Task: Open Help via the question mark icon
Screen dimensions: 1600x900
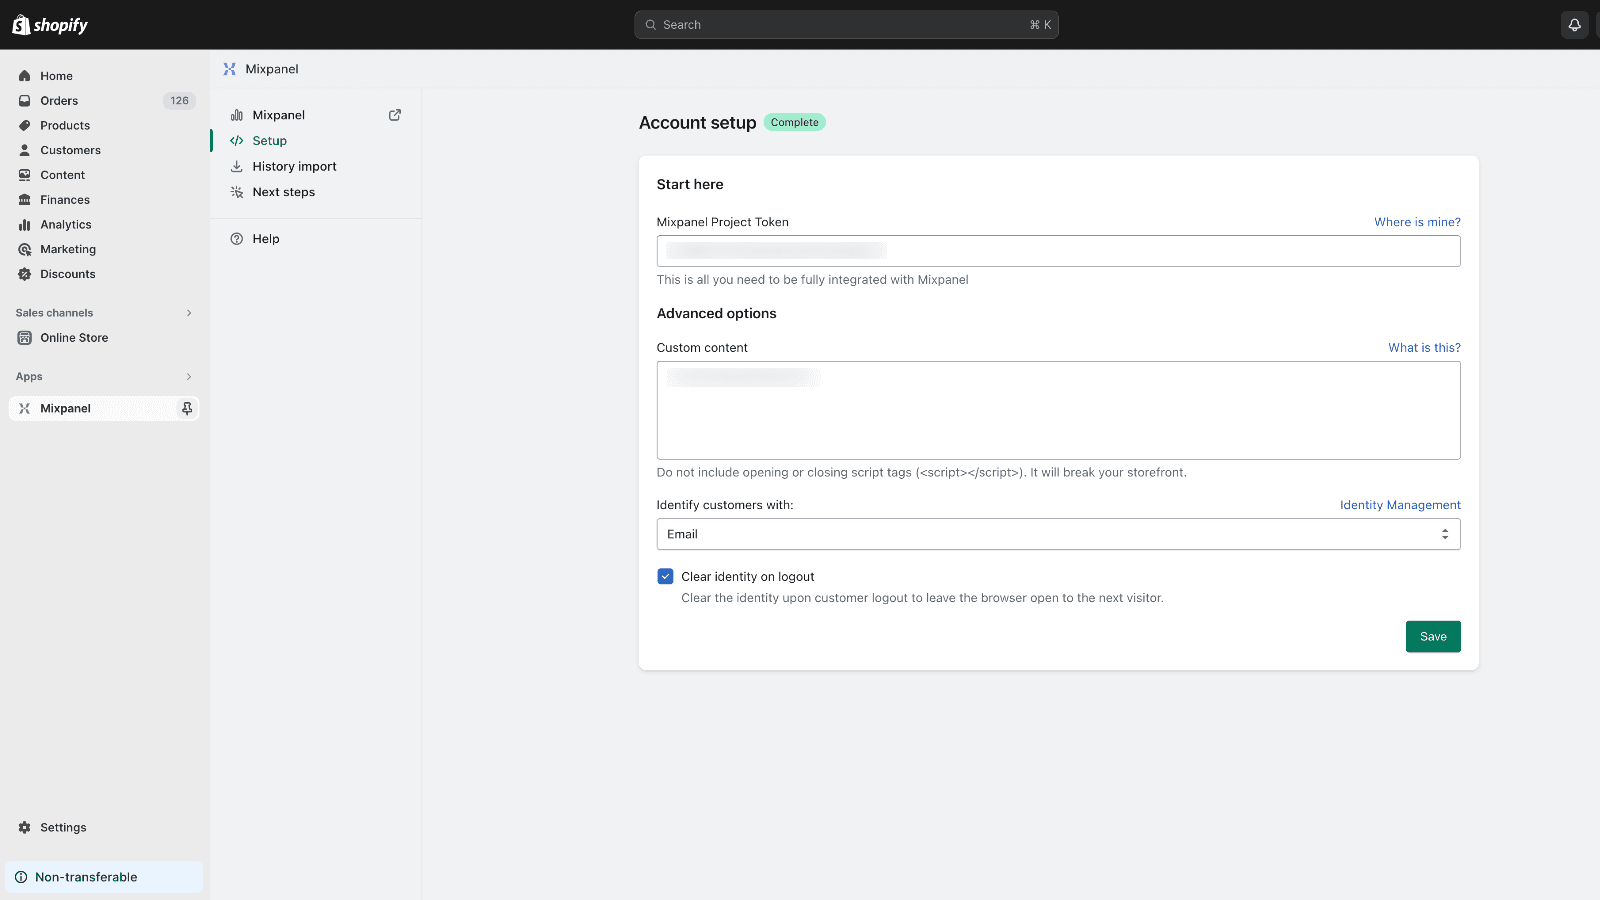Action: [x=237, y=238]
